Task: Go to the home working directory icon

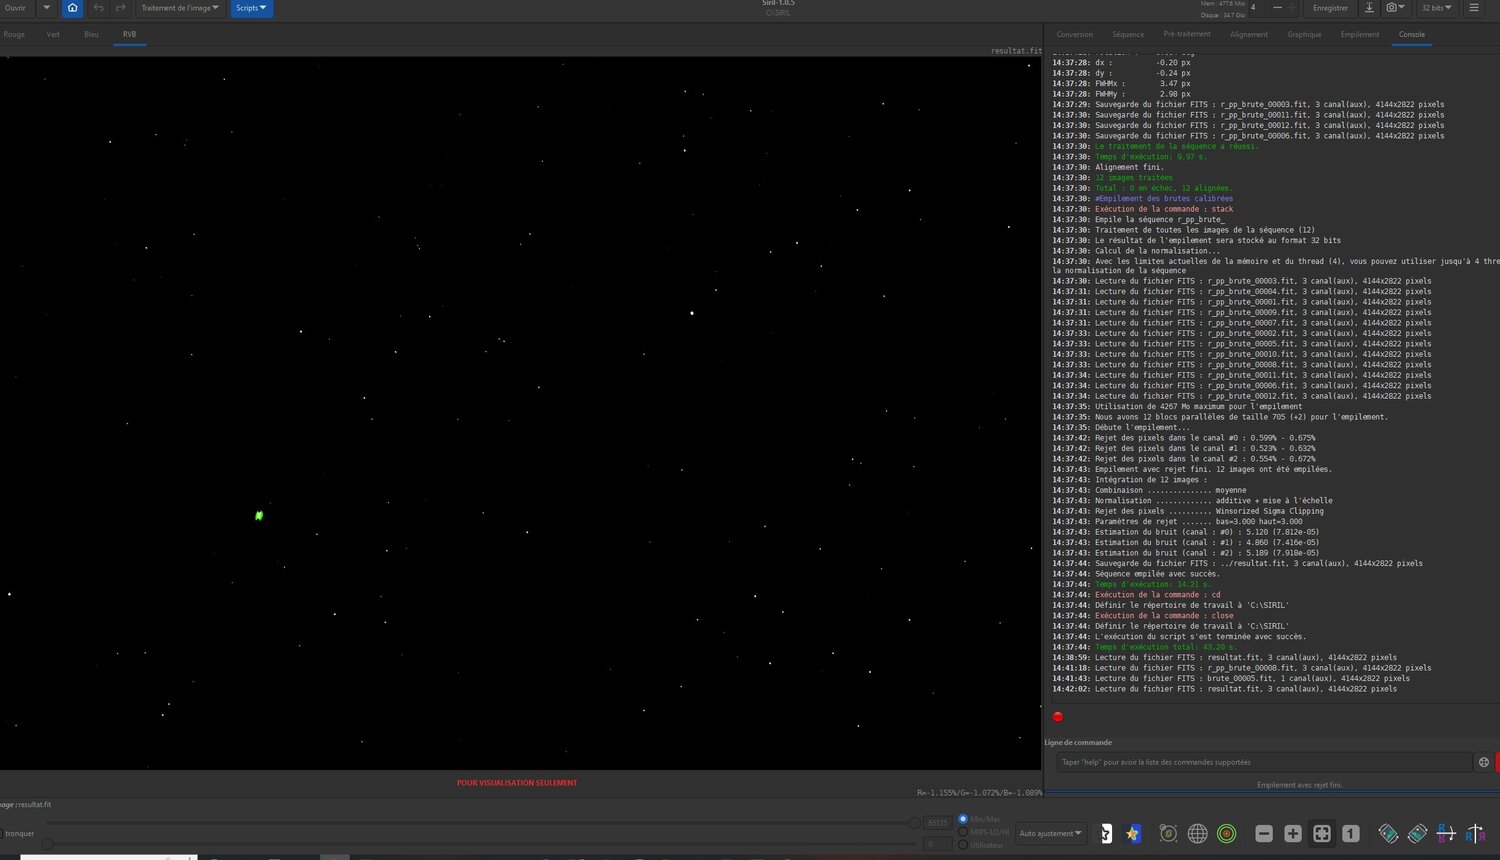Action: click(72, 8)
